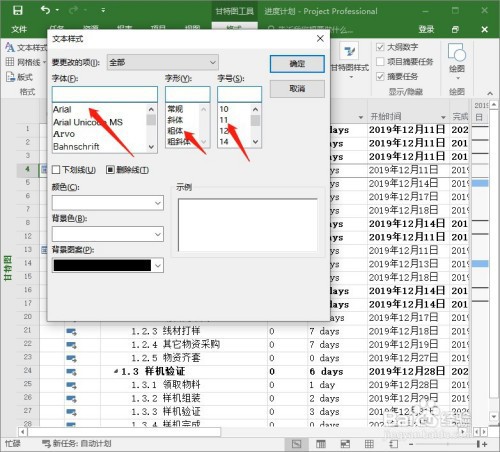Click the Report view icon in status bar

(394, 444)
